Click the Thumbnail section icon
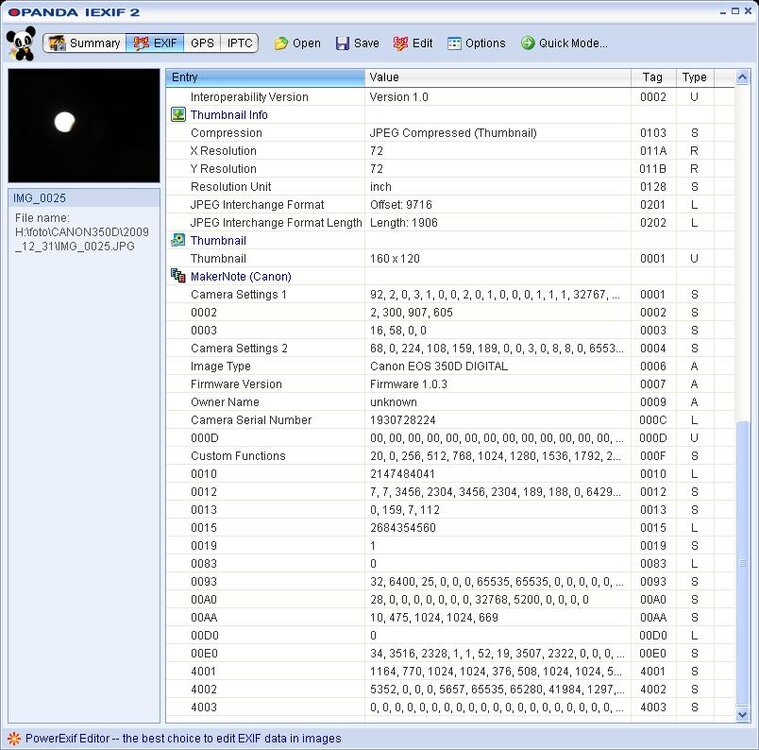The width and height of the screenshot is (759, 750). (178, 241)
